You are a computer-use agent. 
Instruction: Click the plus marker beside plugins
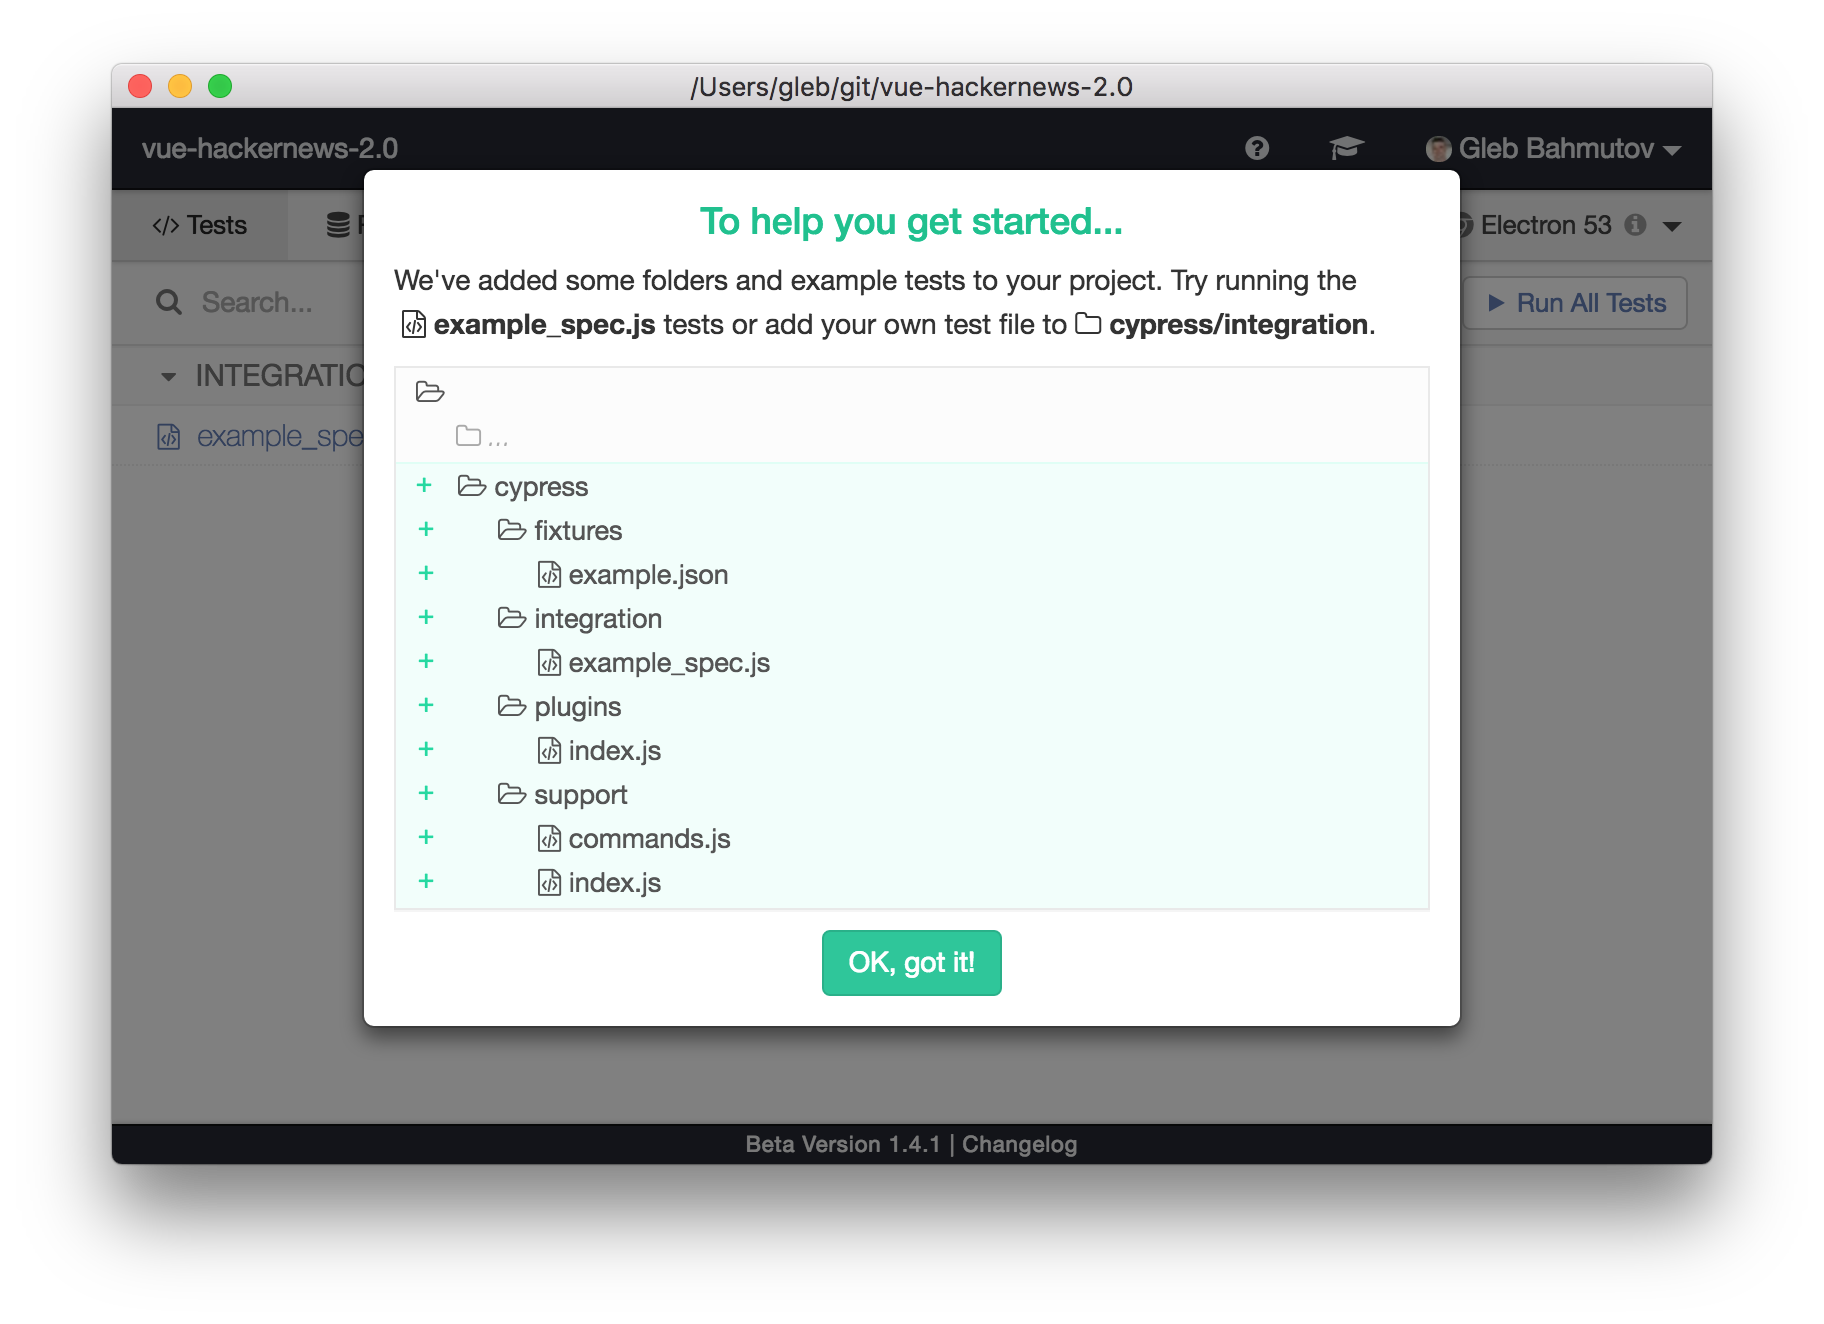[426, 705]
